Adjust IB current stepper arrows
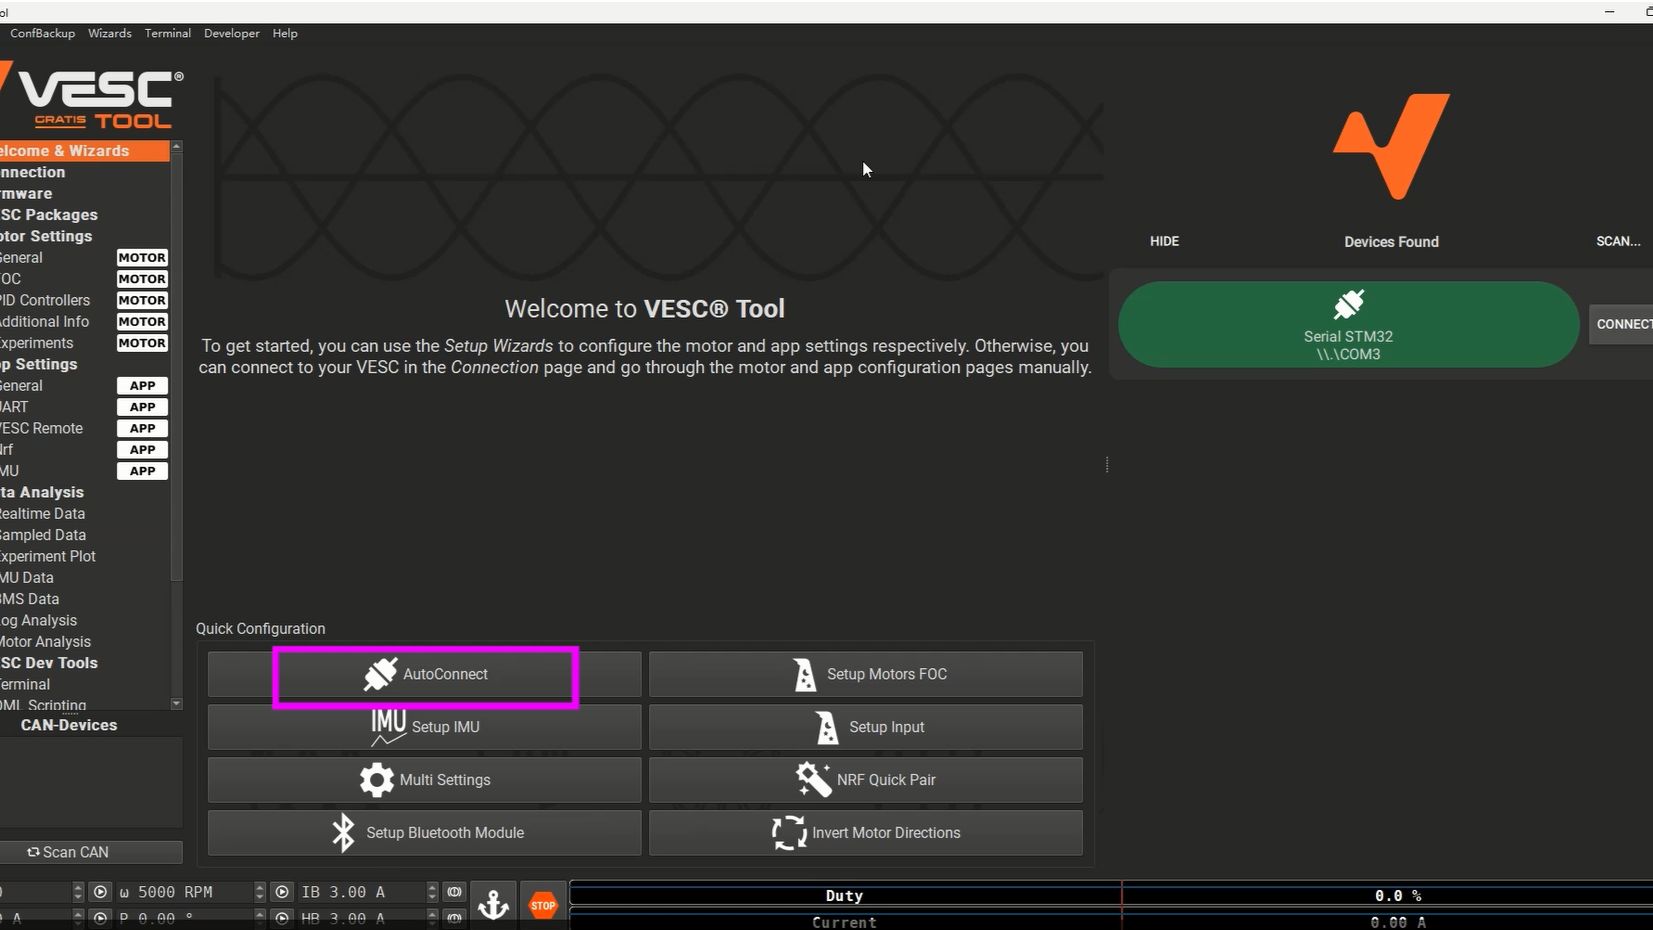The image size is (1653, 930). [432, 892]
